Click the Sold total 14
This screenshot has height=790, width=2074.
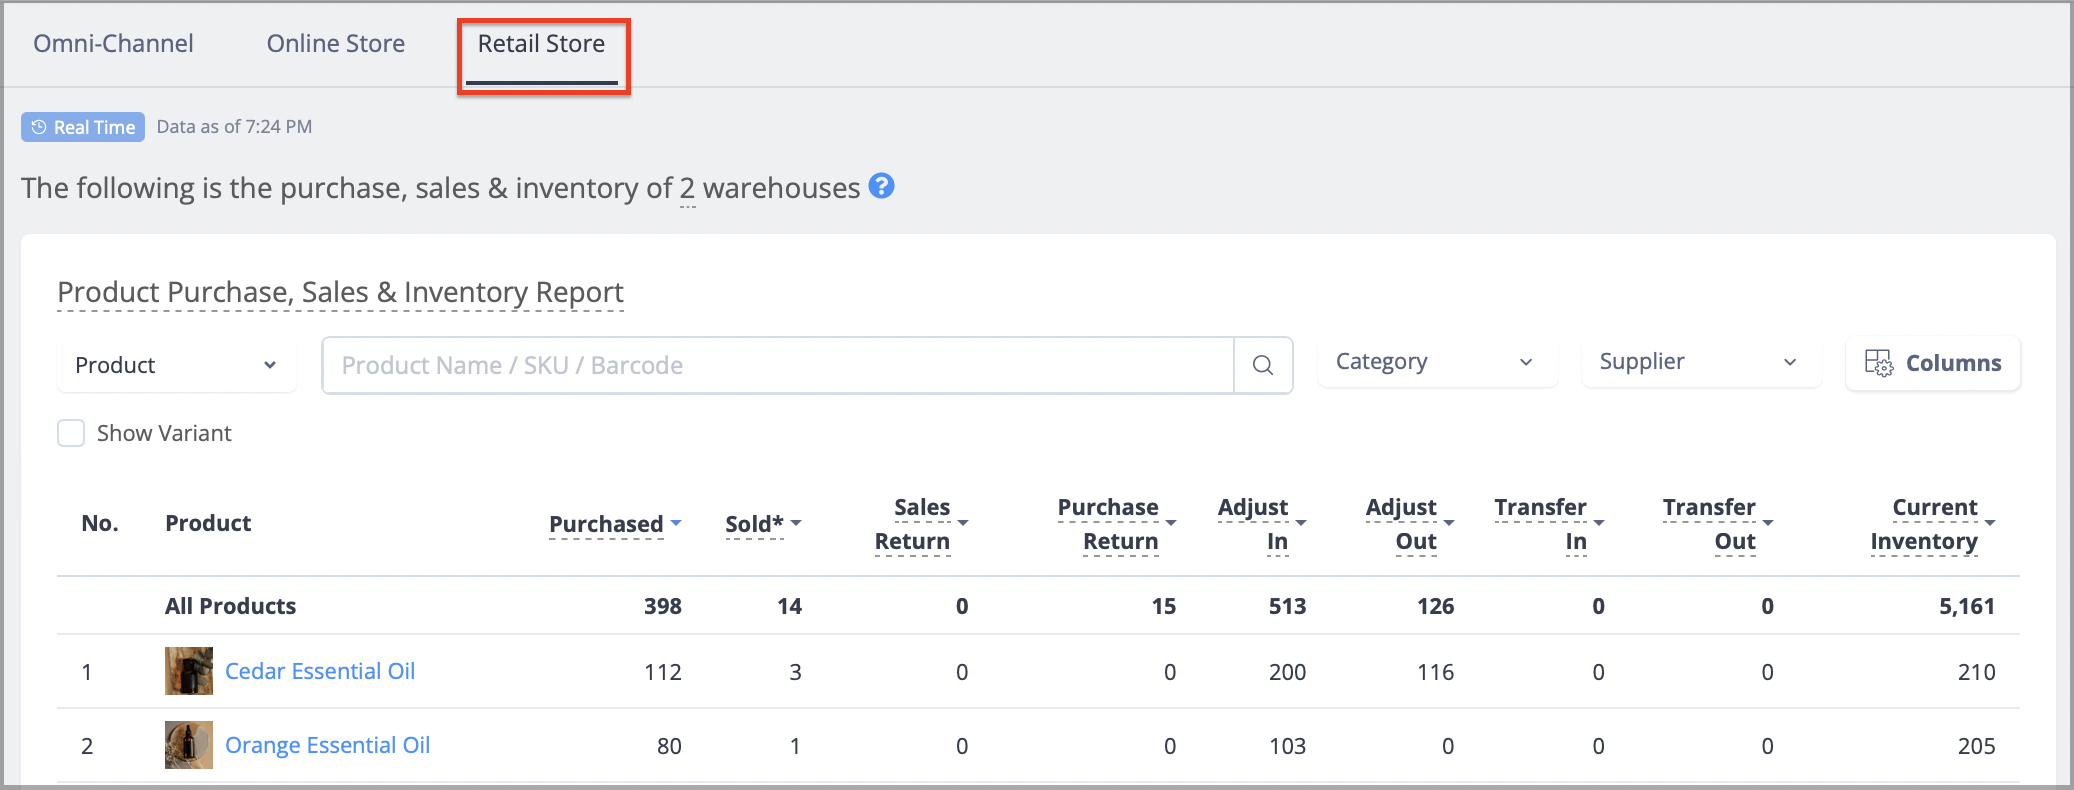790,606
